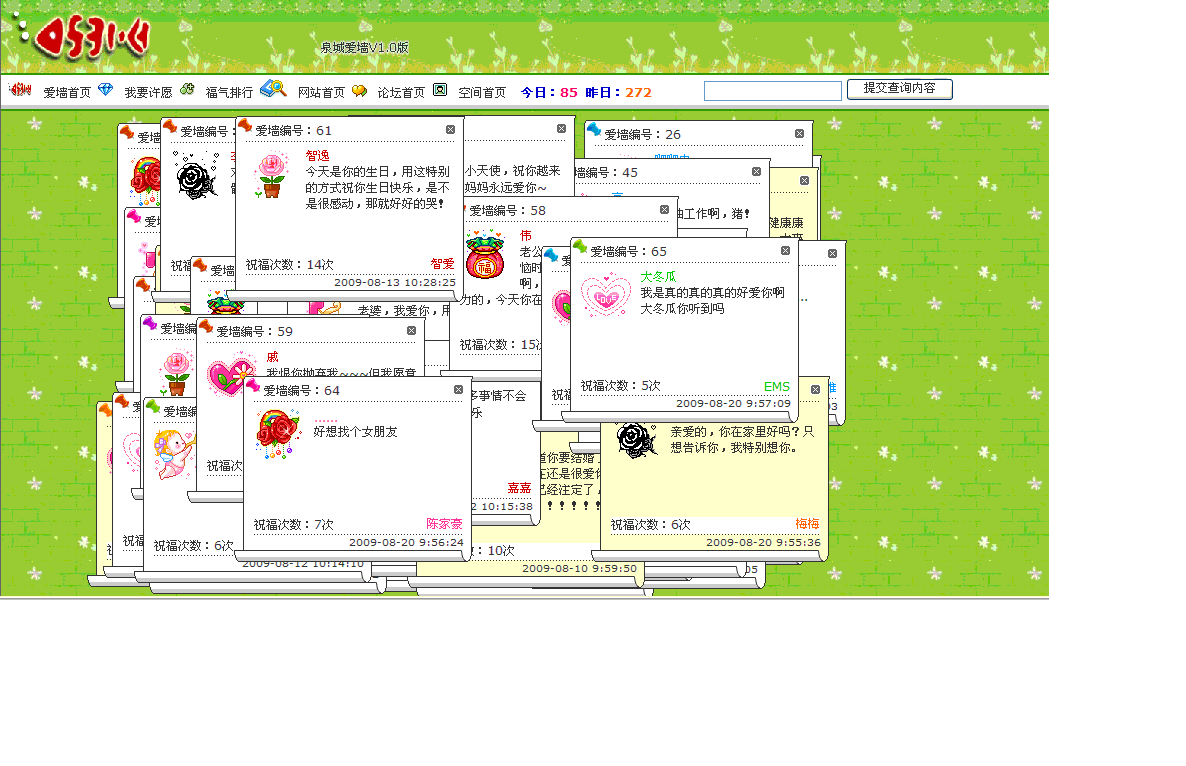This screenshot has height=766, width=1186.
Task: Click the pink love heart image in note 65
Action: 605,294
